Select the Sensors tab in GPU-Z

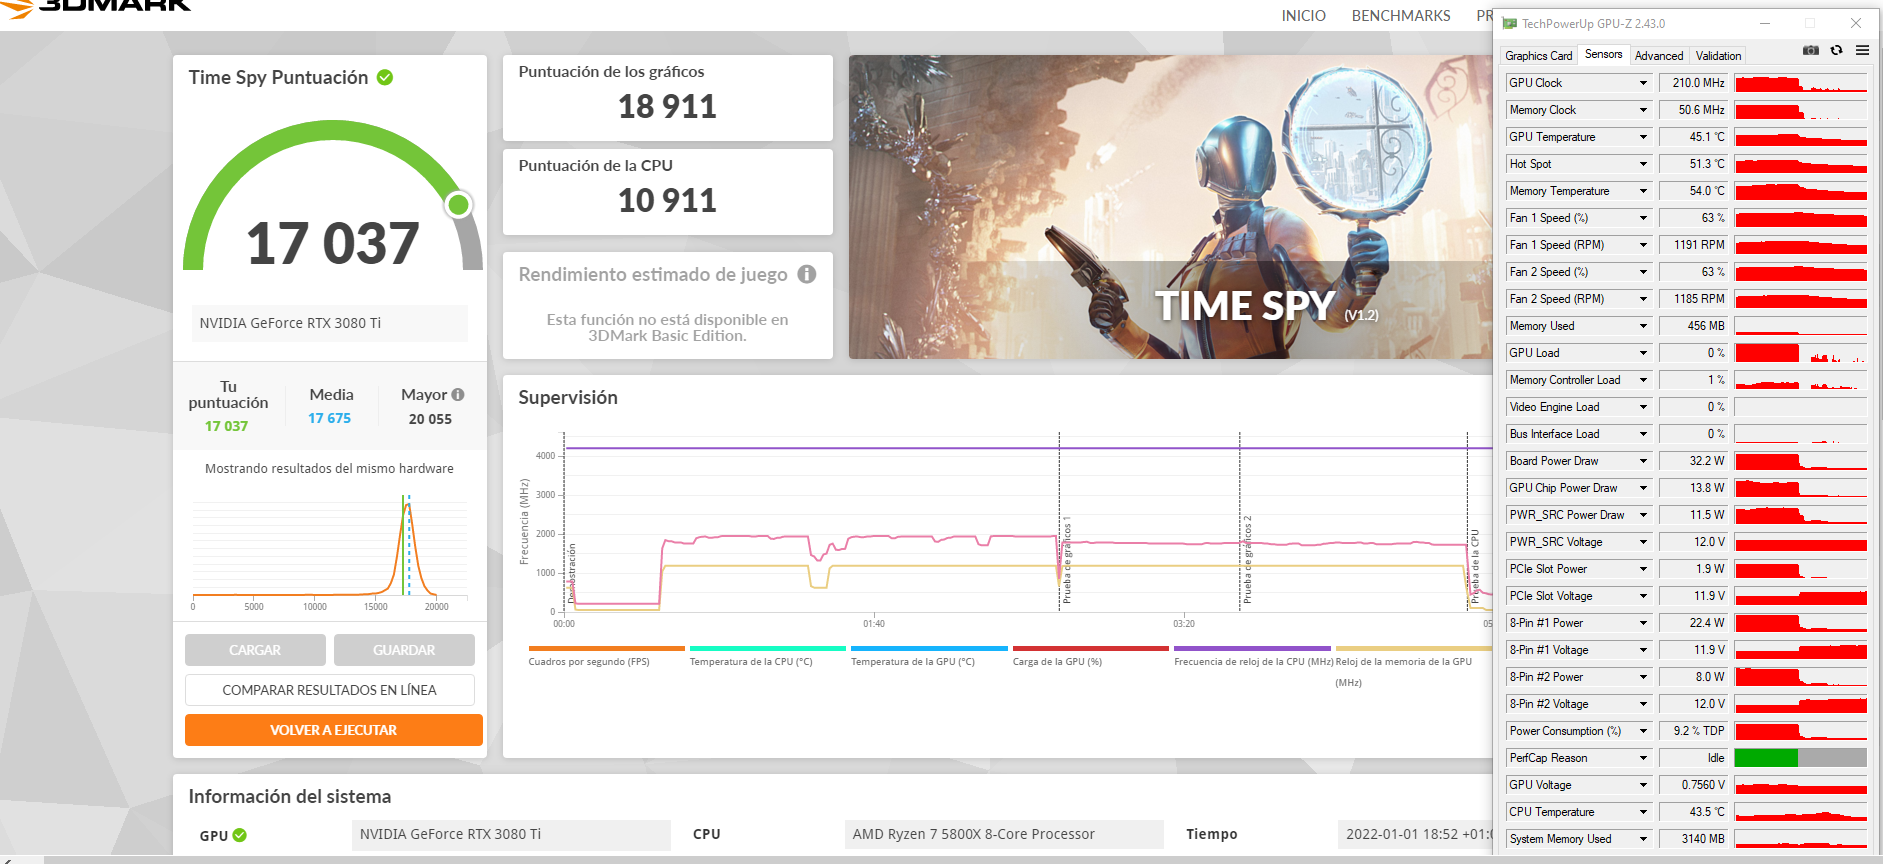tap(1604, 54)
